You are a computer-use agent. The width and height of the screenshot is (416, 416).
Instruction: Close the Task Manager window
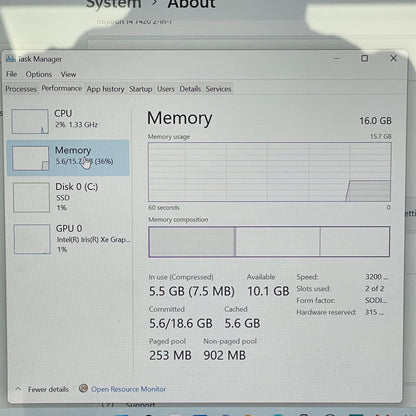pos(393,58)
